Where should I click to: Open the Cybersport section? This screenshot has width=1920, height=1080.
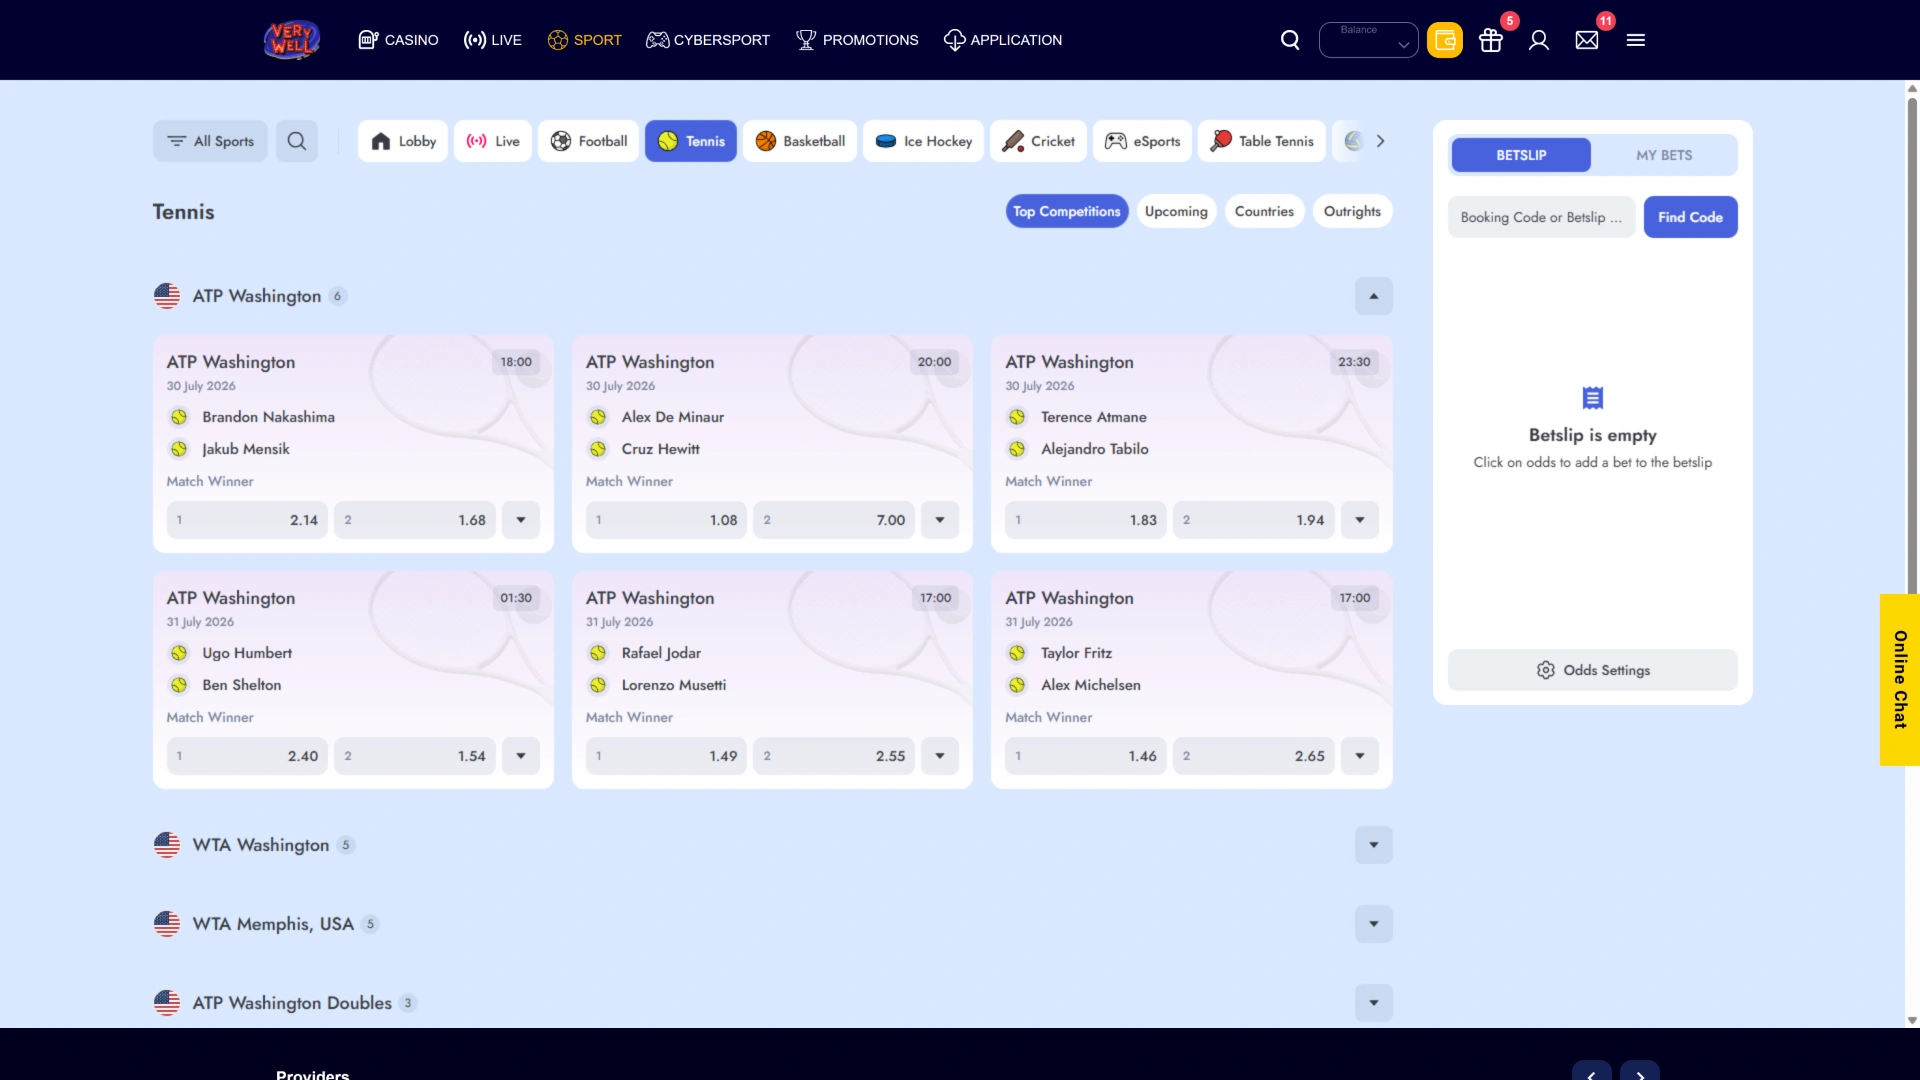pos(708,40)
